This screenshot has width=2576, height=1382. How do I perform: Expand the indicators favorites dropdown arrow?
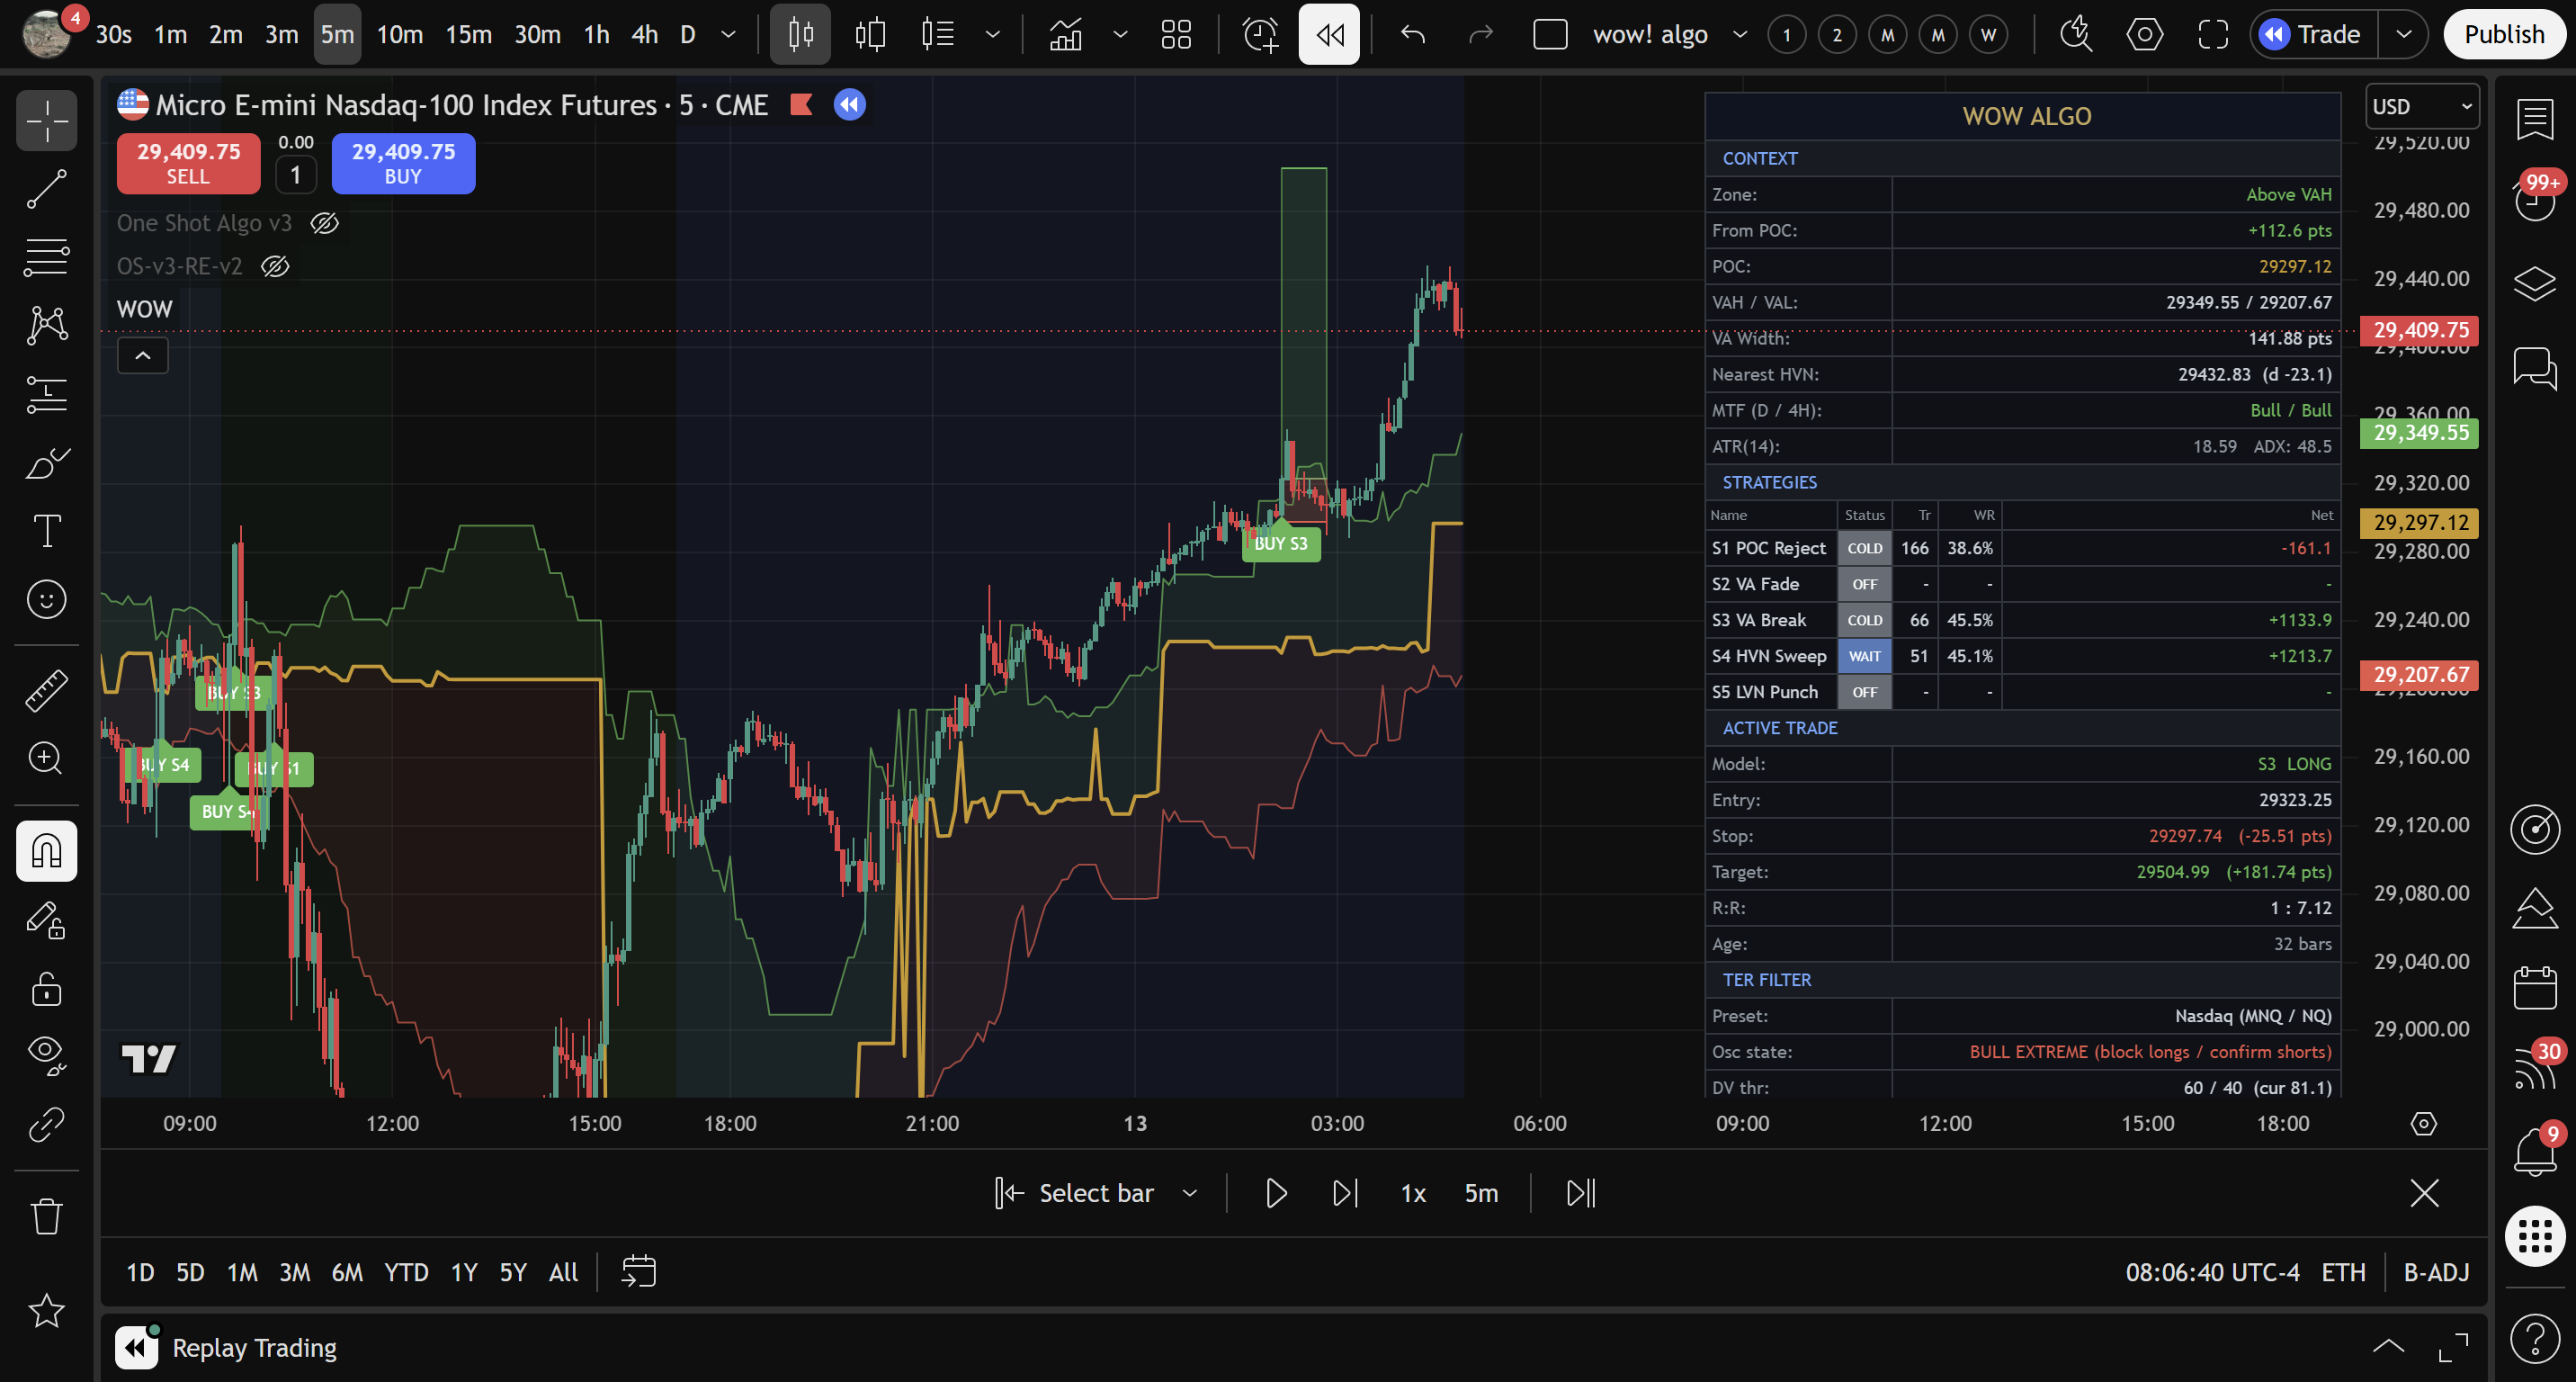tap(1120, 34)
